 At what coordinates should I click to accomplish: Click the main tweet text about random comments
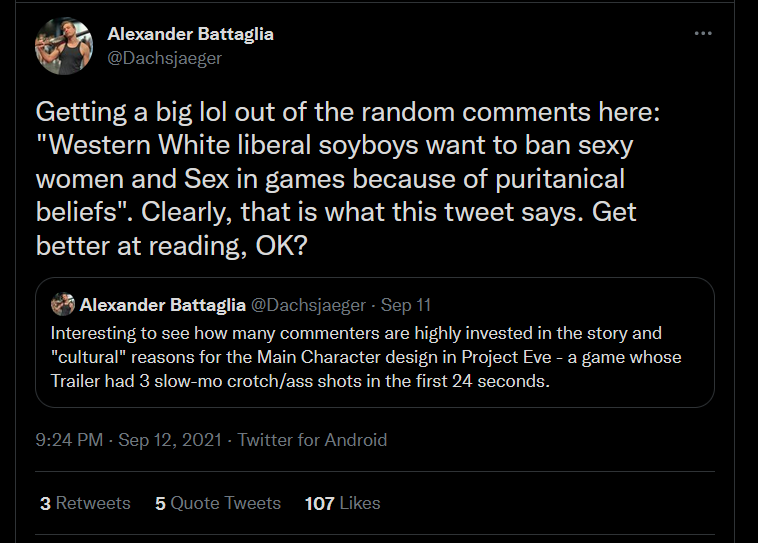point(348,178)
